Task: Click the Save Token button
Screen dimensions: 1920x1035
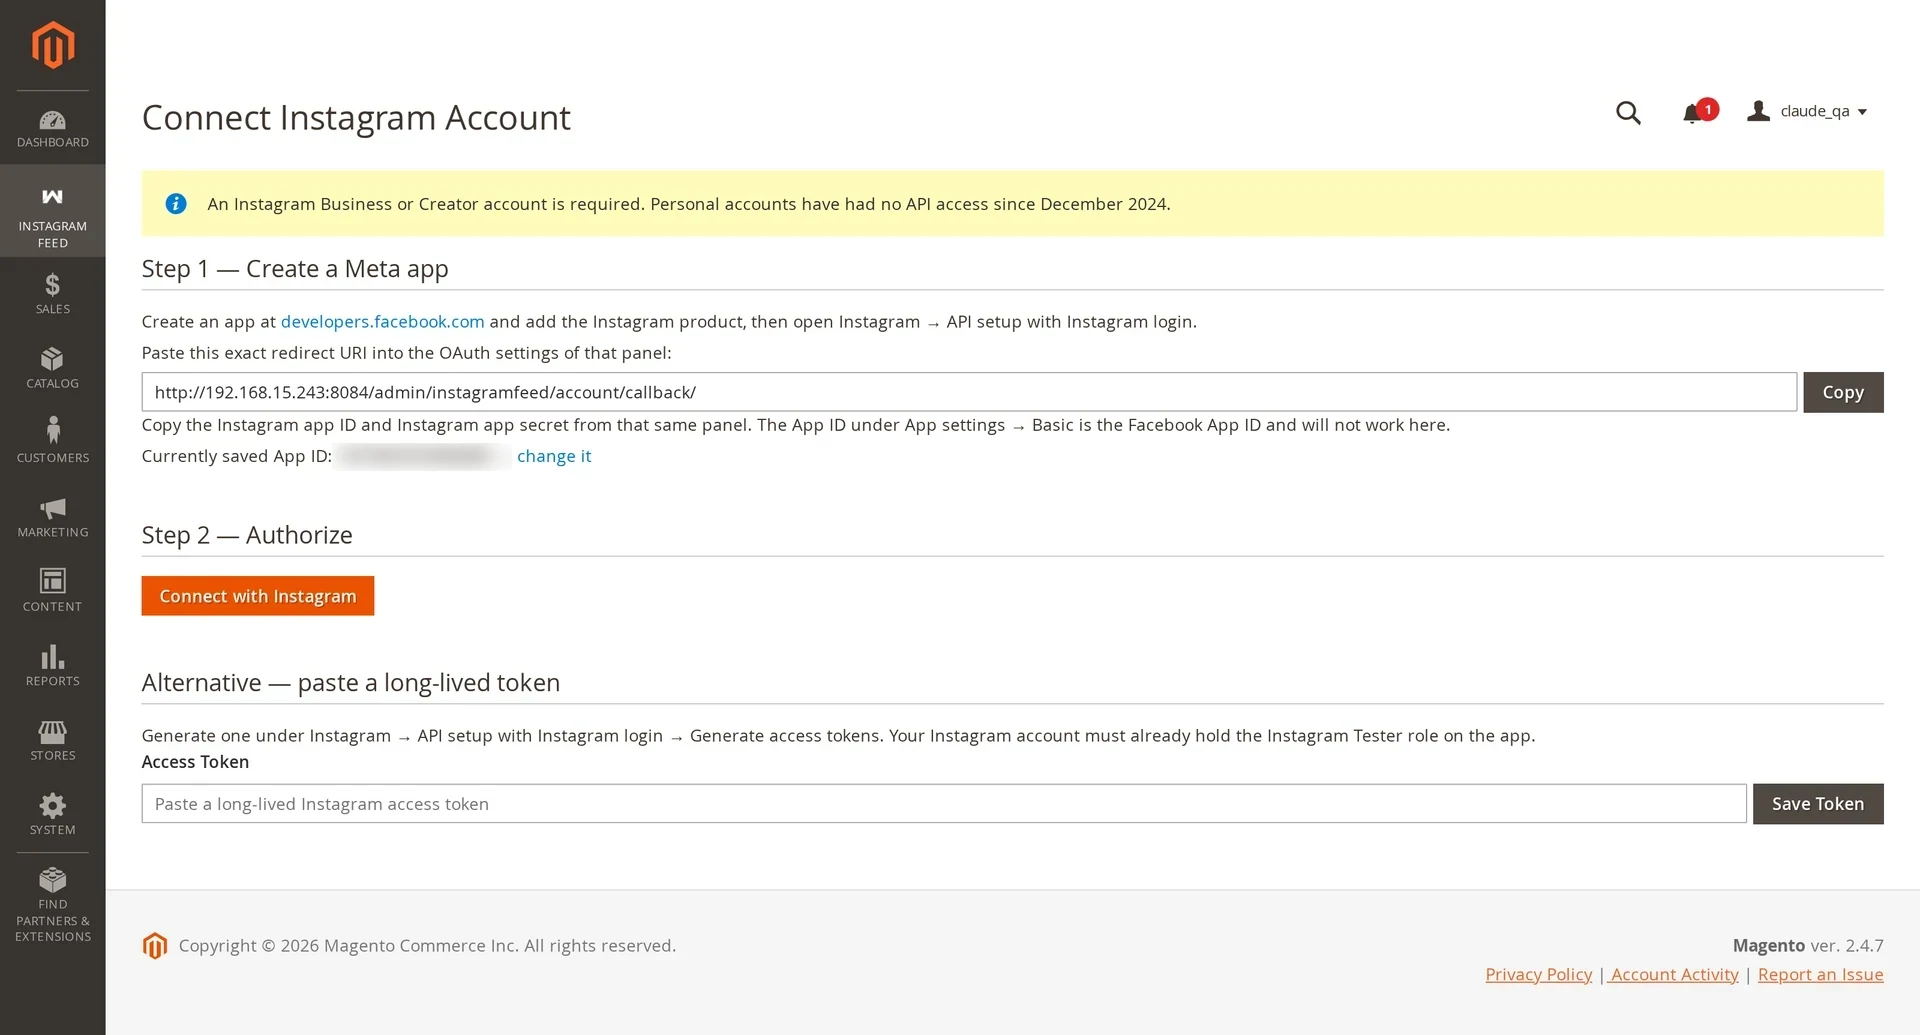Action: (1818, 804)
